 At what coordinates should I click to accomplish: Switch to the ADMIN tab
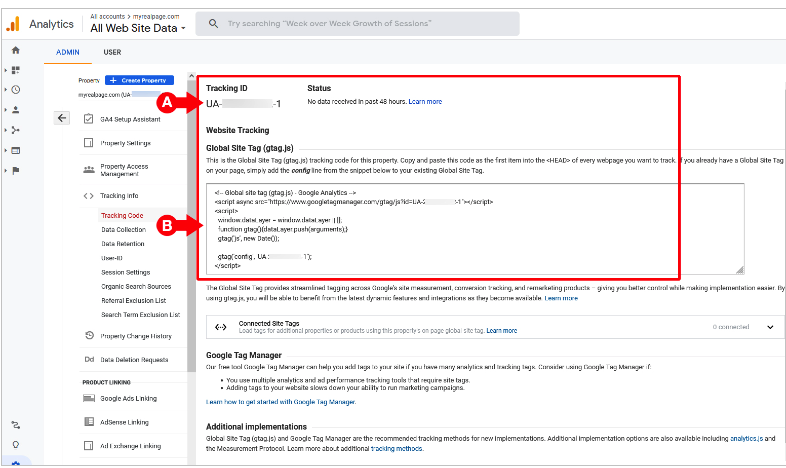point(68,52)
